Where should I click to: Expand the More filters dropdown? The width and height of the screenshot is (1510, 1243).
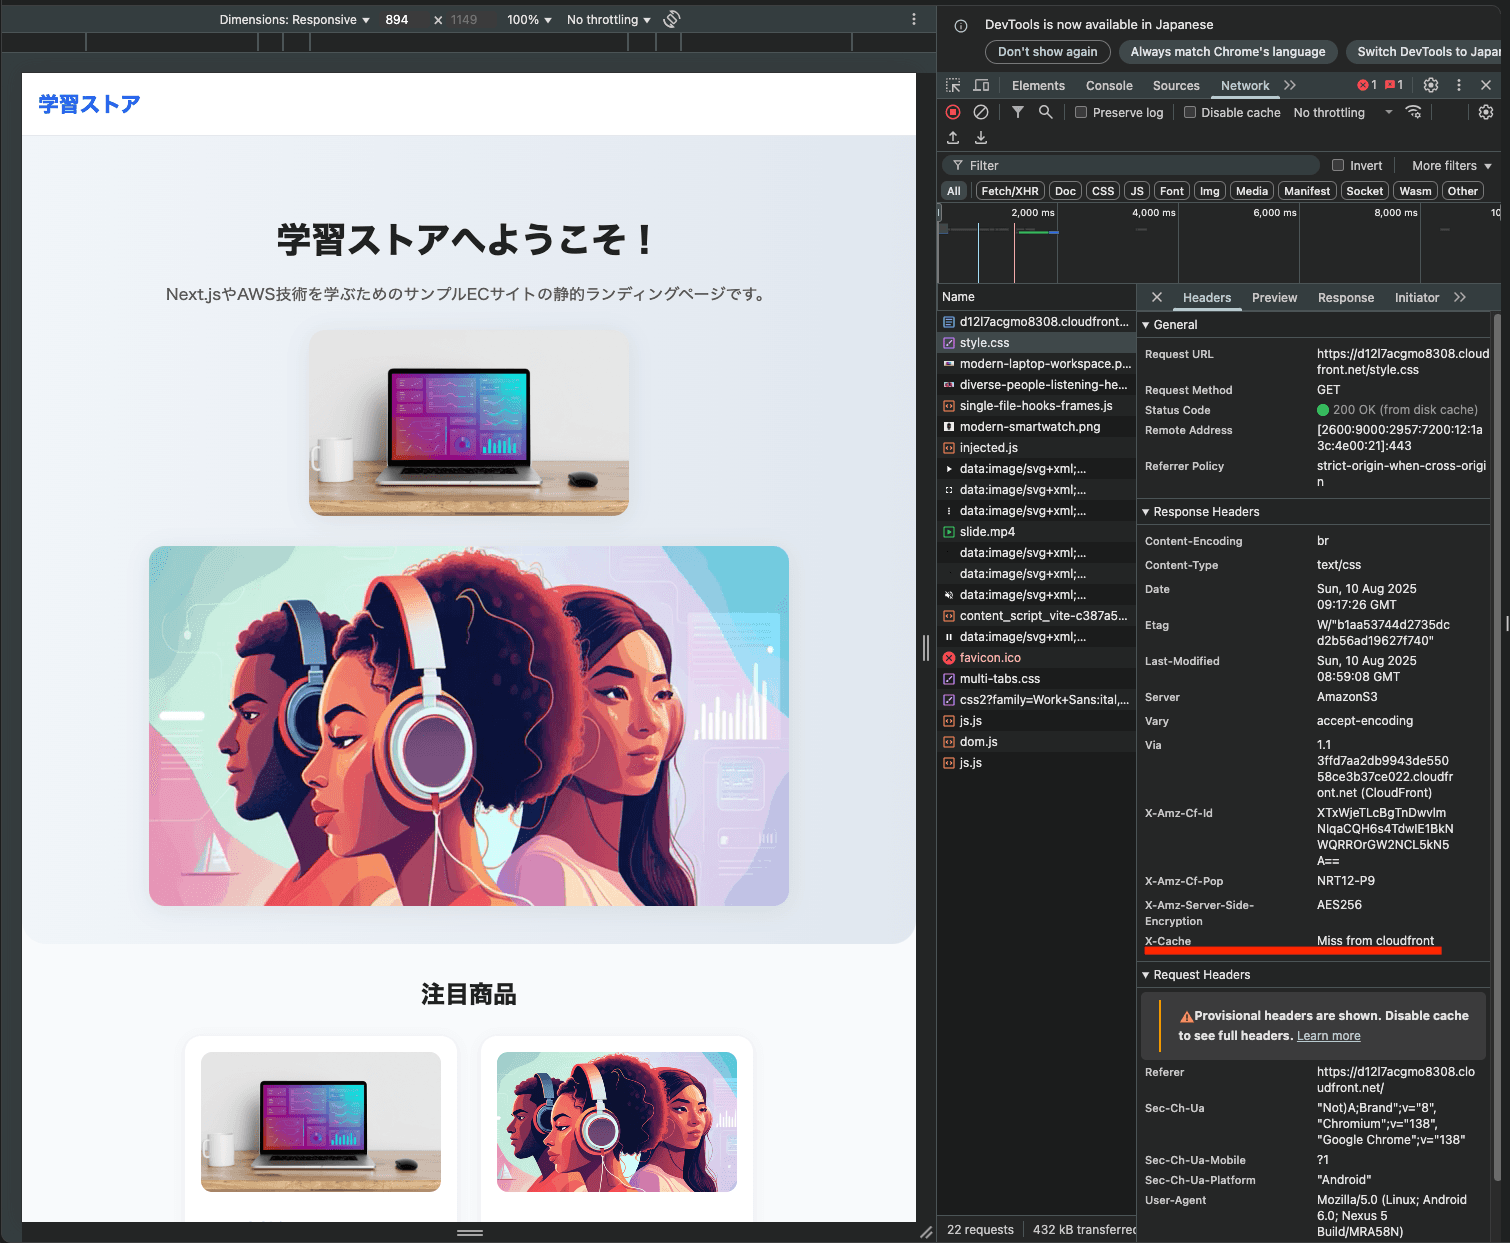click(1451, 166)
